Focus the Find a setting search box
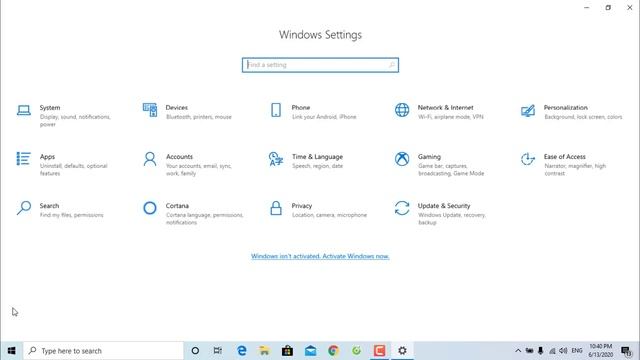The image size is (640, 360). point(320,65)
